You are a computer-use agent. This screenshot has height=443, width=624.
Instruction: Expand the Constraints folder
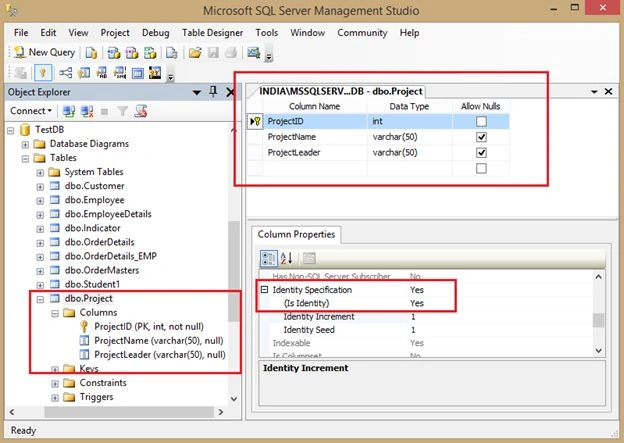[x=55, y=384]
